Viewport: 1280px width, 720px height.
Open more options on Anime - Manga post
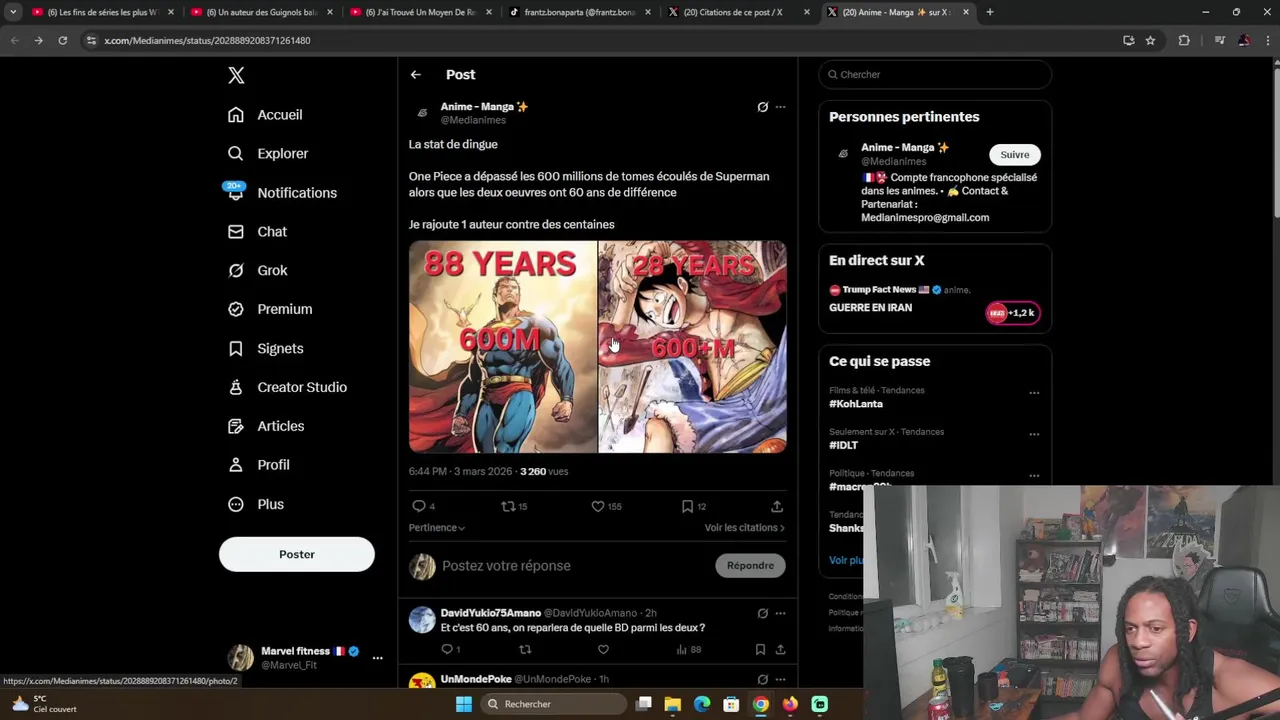point(780,107)
